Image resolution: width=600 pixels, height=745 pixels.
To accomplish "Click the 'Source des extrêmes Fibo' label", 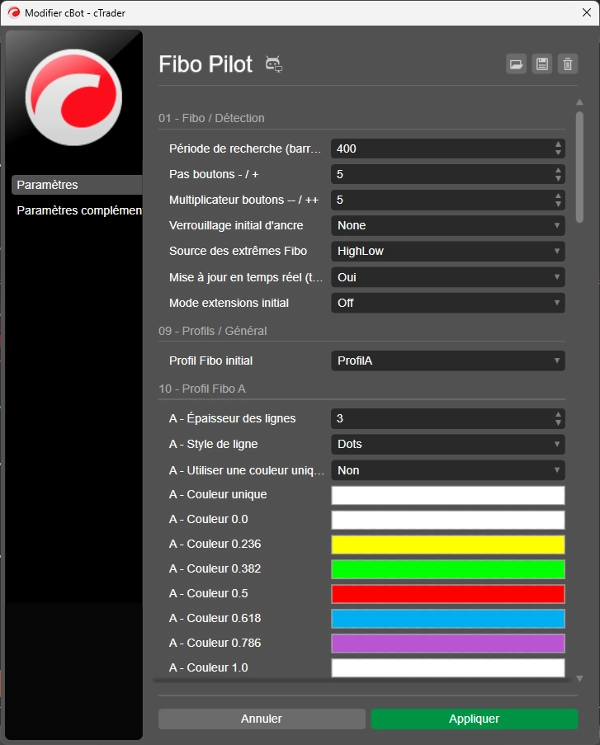I will click(238, 251).
